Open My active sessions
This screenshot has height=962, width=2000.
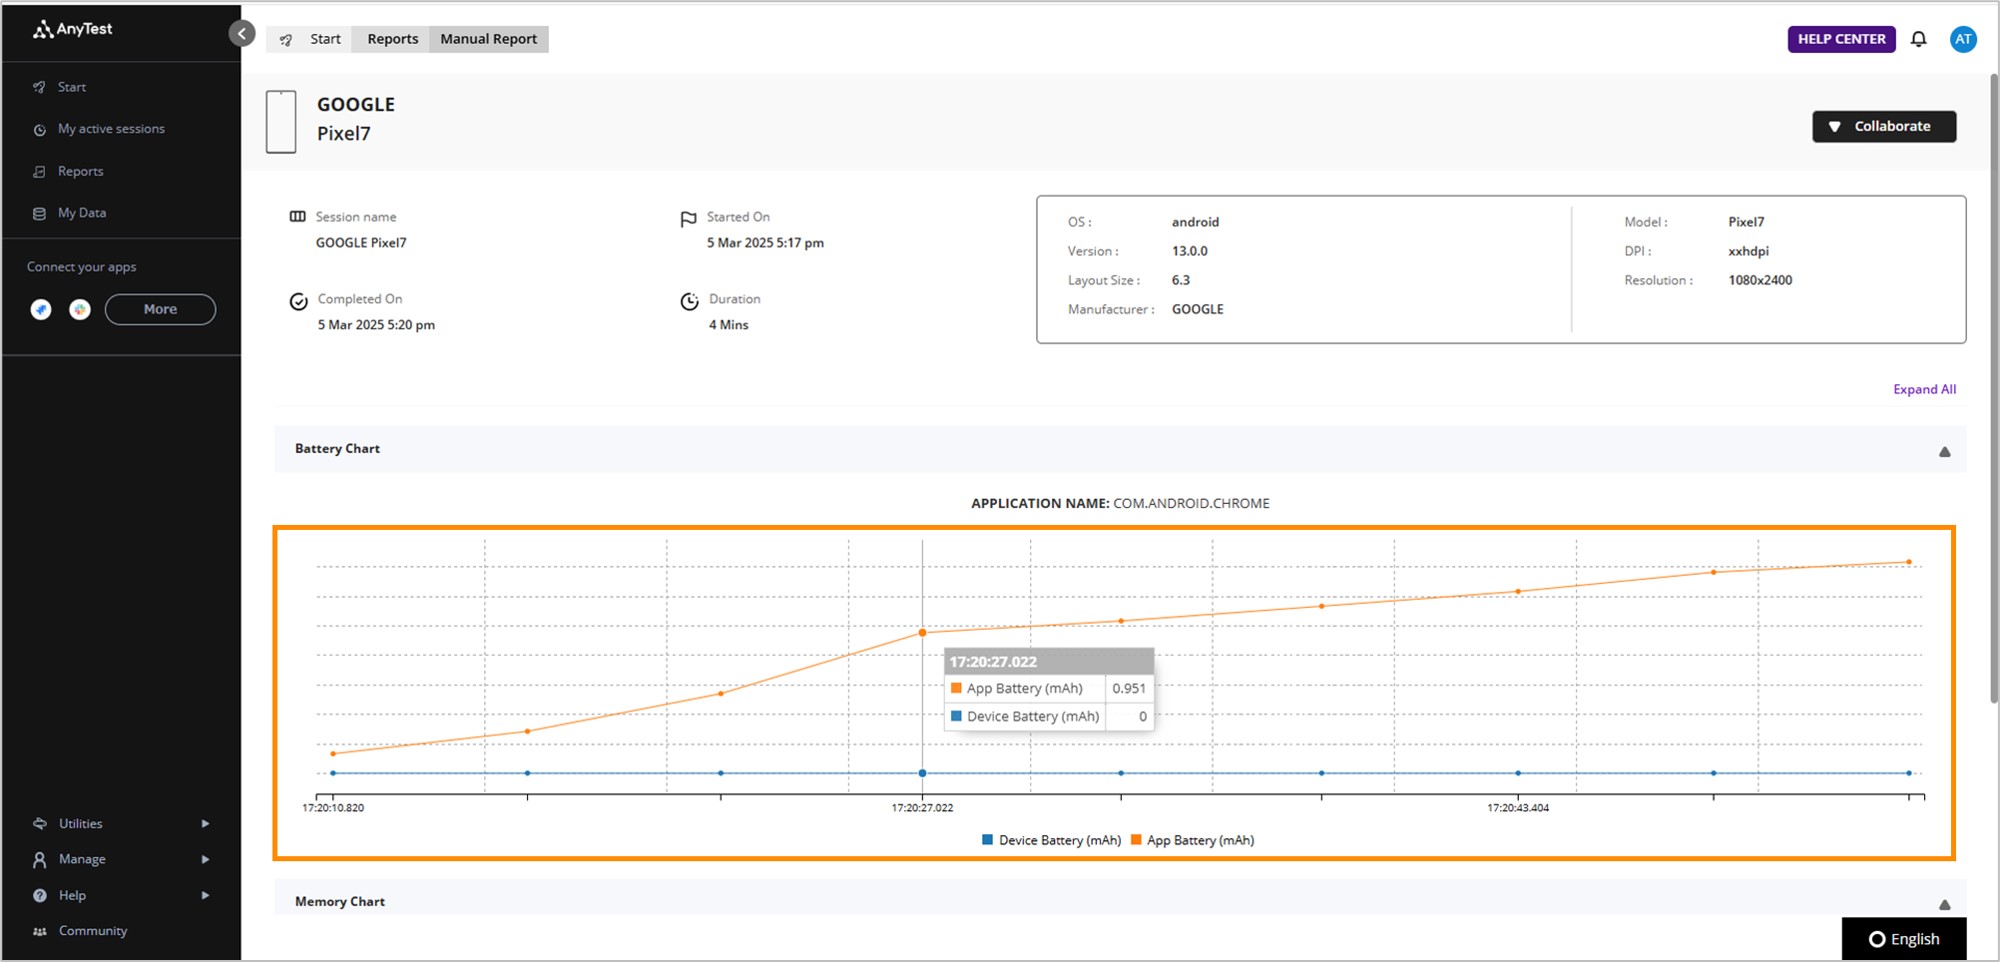click(111, 129)
